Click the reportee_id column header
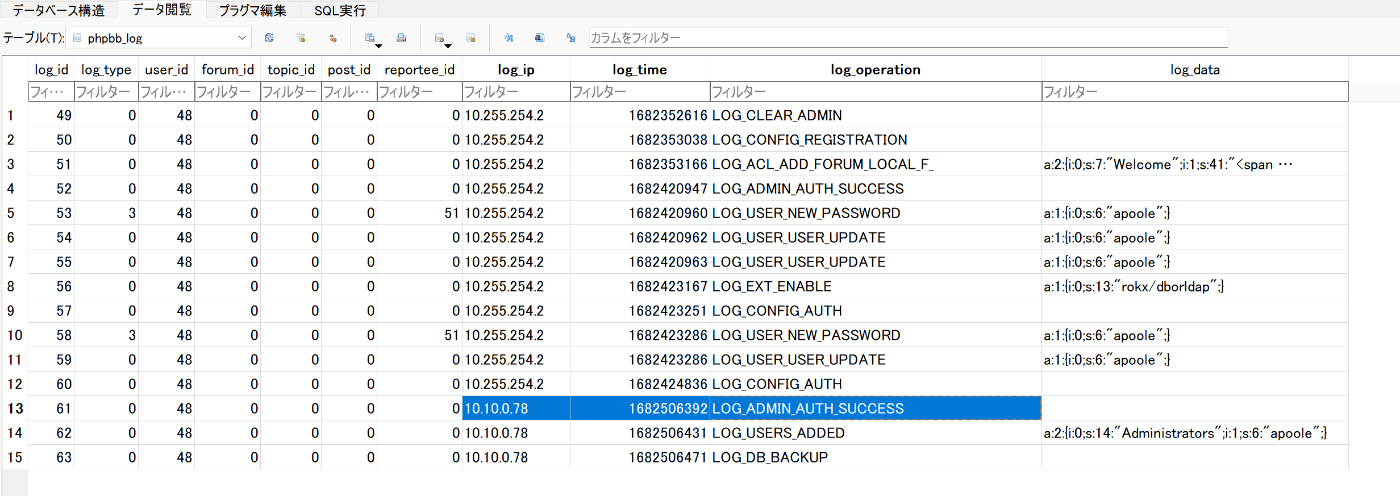This screenshot has height=496, width=1400. (x=419, y=70)
